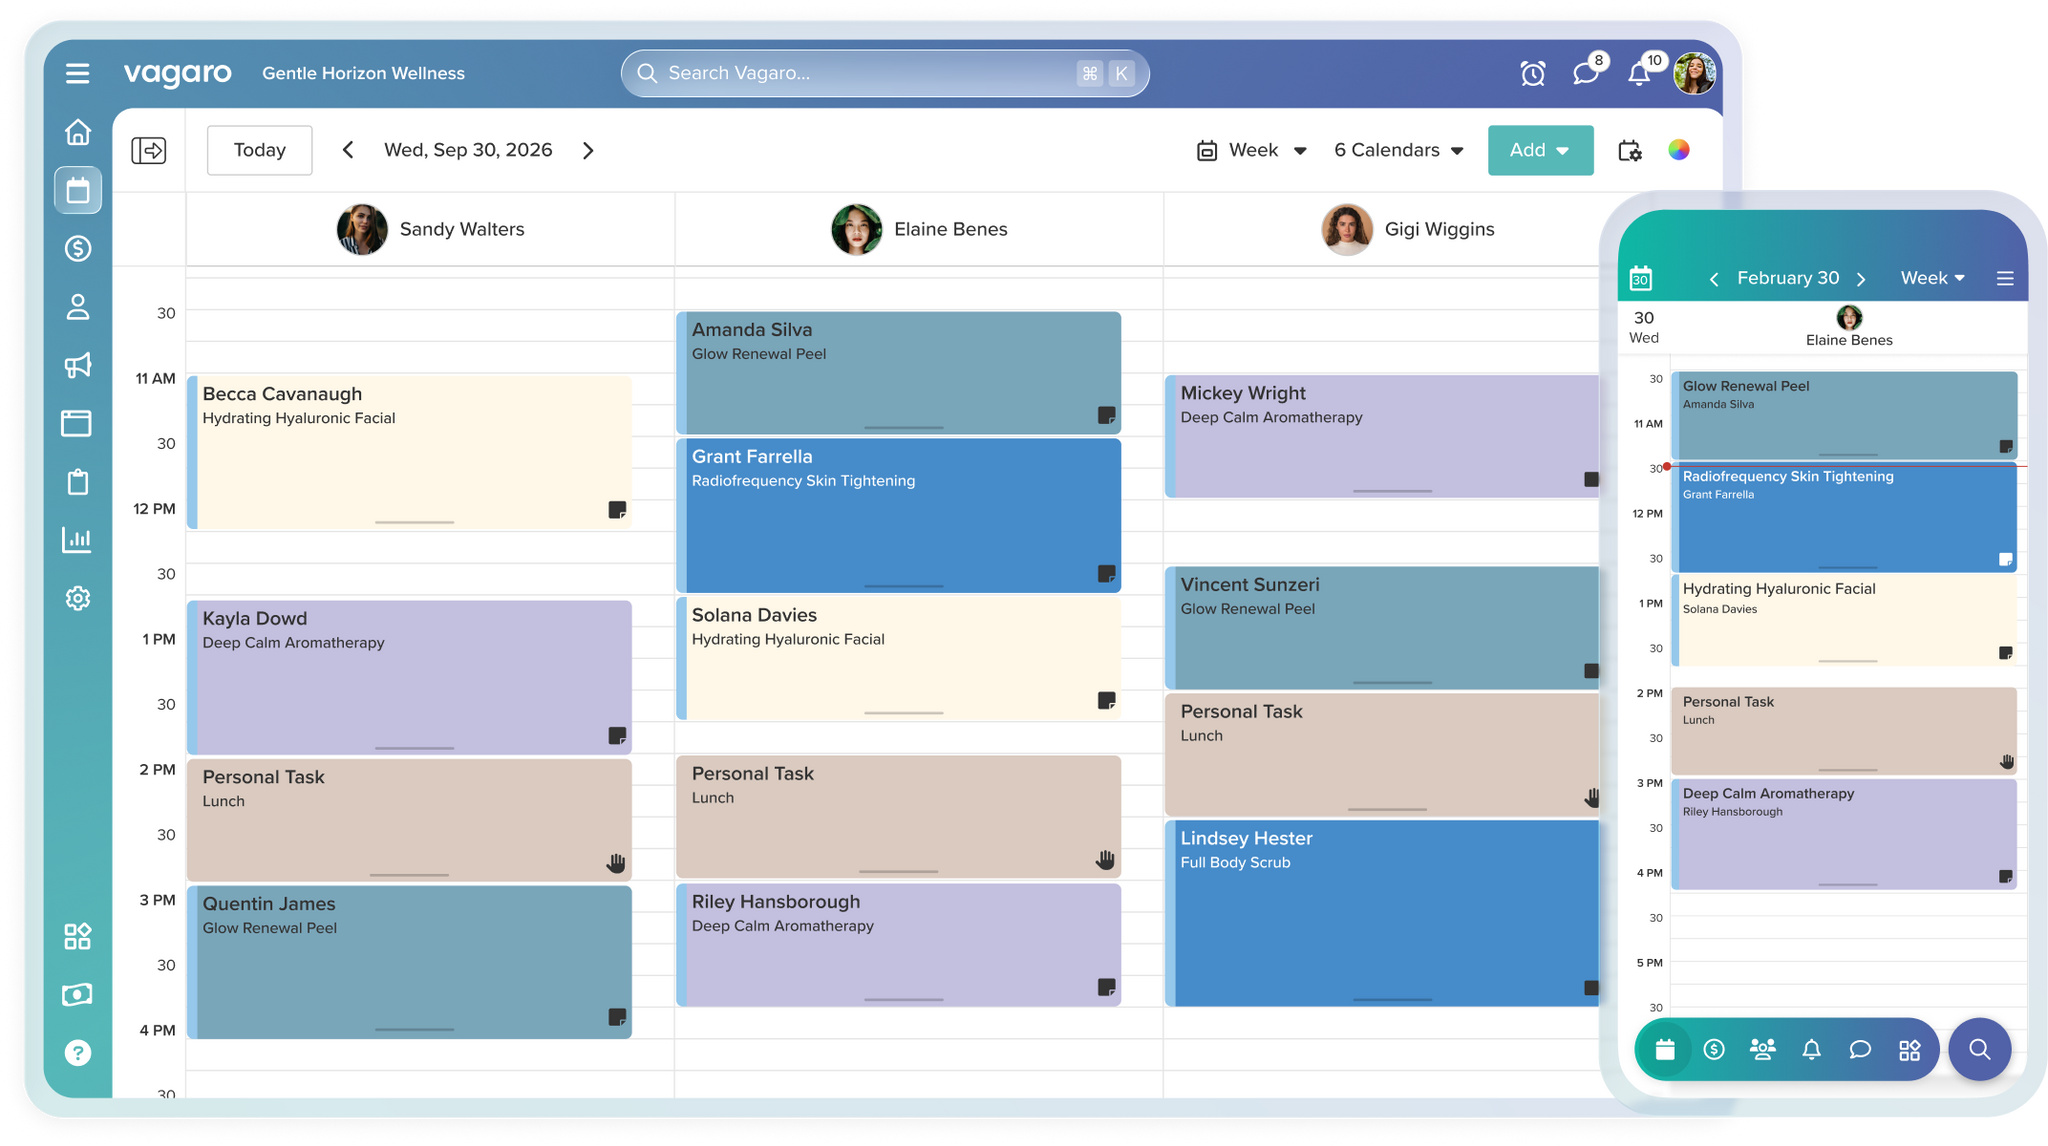Open the mobile Deep Calm Aromatherapy appointment
The height and width of the screenshot is (1146, 2048).
(x=1845, y=834)
